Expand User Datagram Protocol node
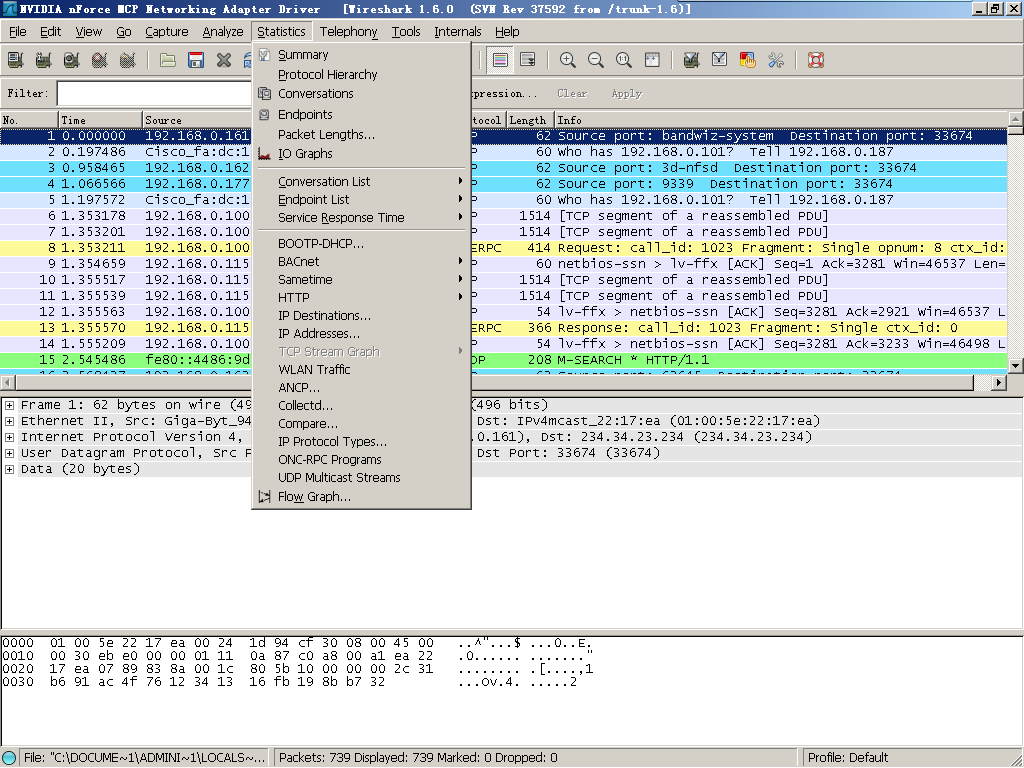 point(10,453)
